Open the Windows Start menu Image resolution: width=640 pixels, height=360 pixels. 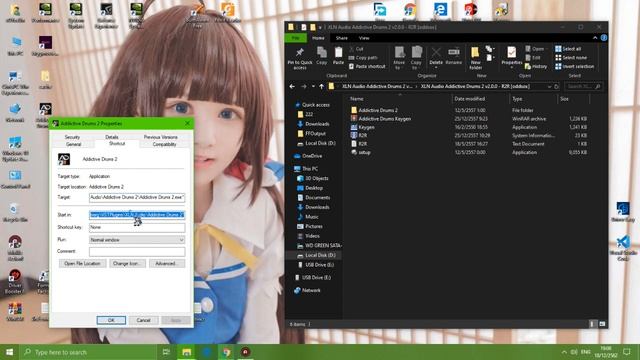pos(9,352)
